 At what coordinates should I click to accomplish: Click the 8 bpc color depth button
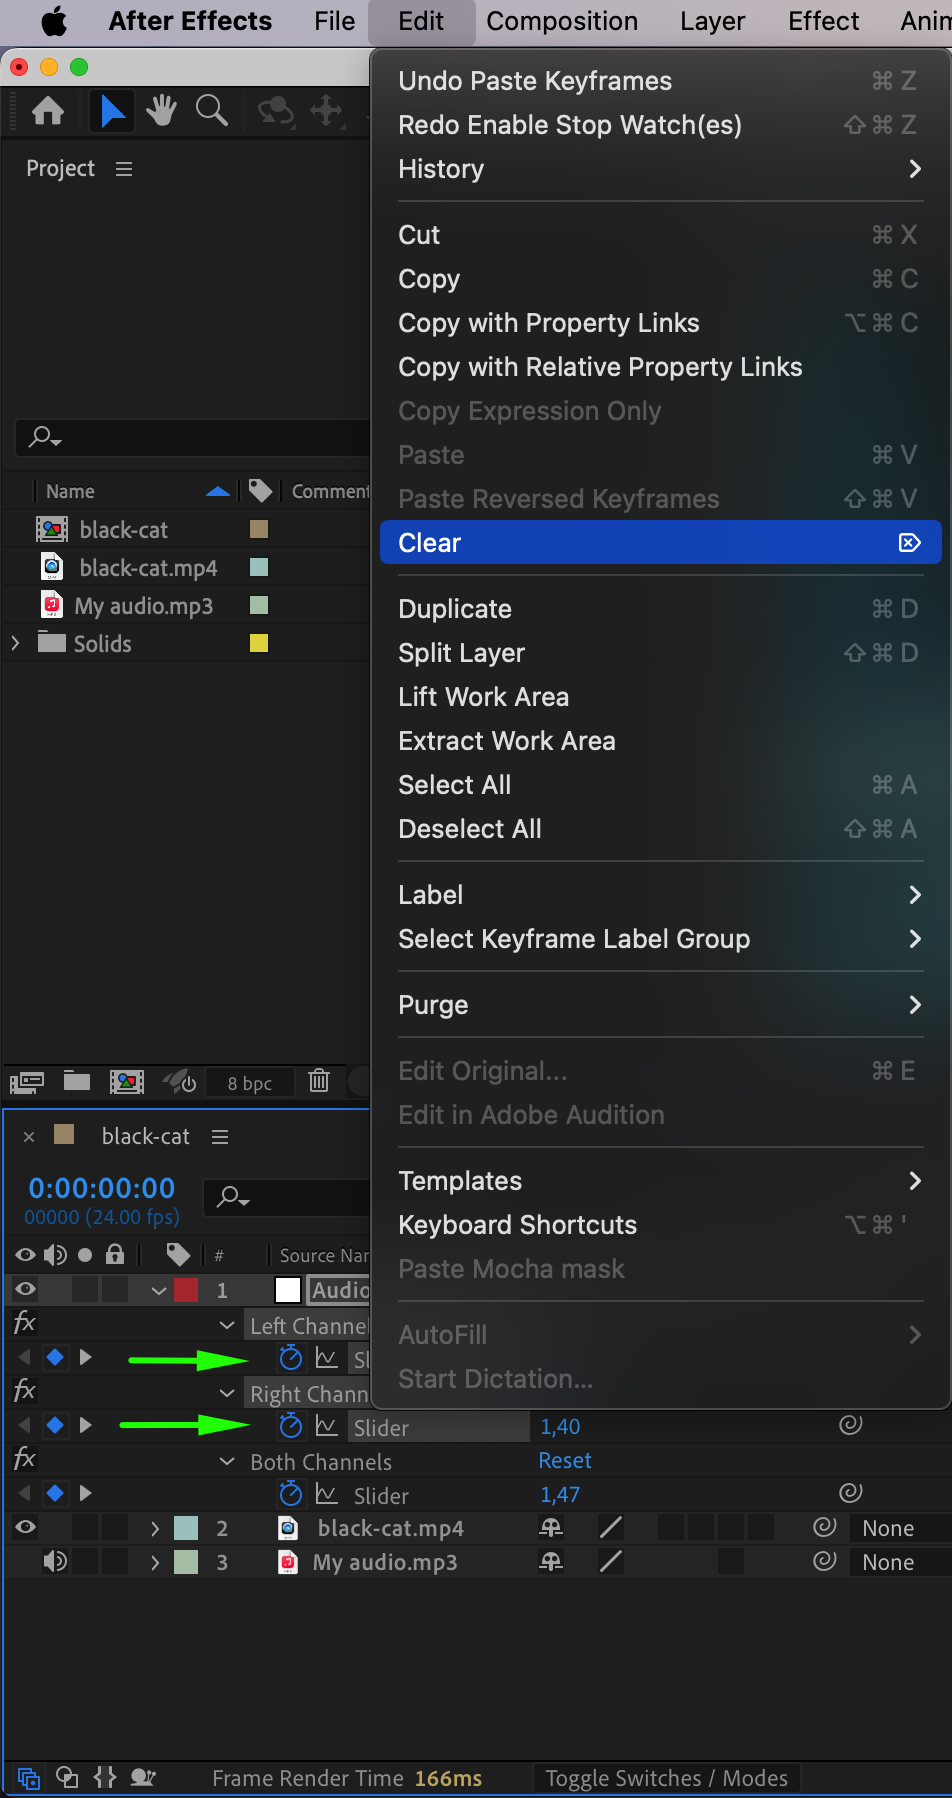tap(249, 1083)
